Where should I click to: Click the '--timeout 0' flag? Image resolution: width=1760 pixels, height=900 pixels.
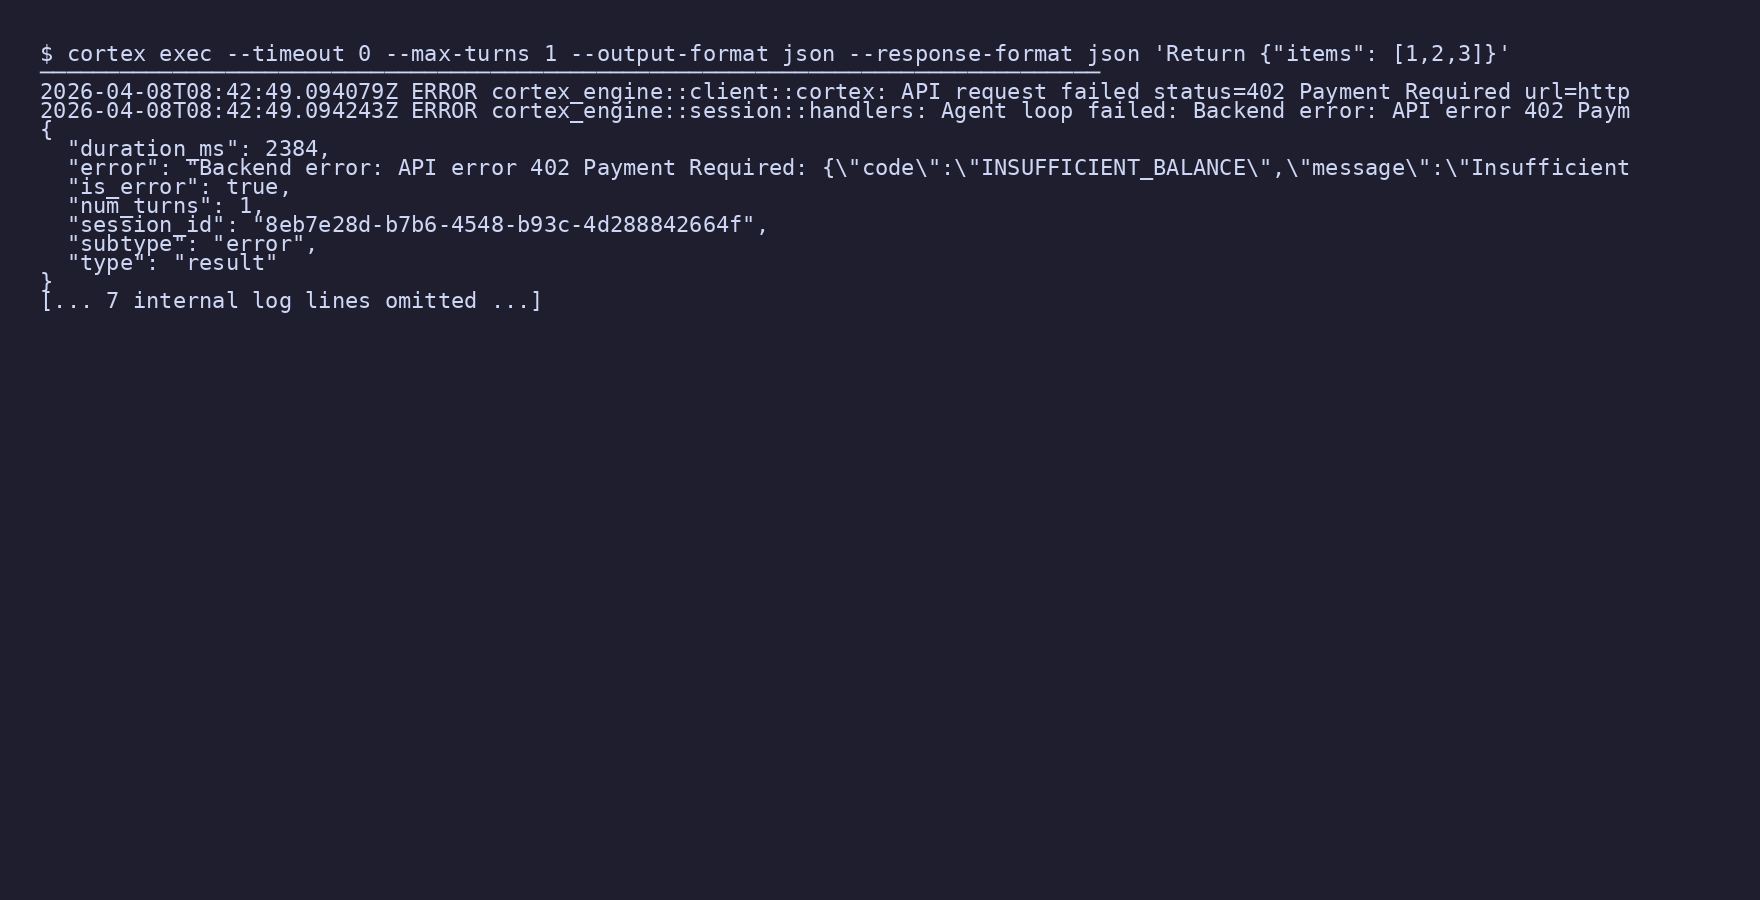(299, 54)
